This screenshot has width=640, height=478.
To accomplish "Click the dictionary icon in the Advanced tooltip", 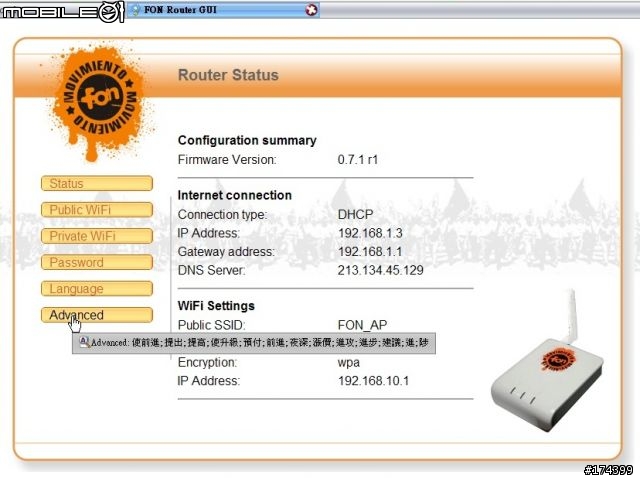I will tap(84, 342).
